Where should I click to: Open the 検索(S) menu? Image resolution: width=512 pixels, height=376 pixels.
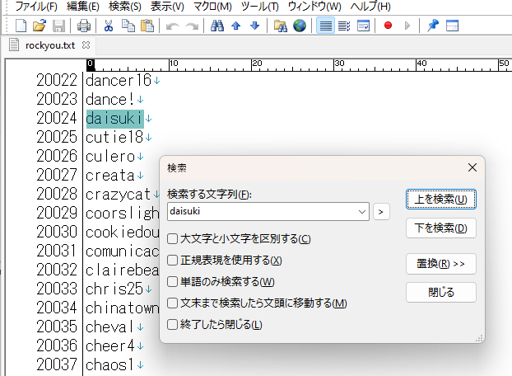click(125, 6)
